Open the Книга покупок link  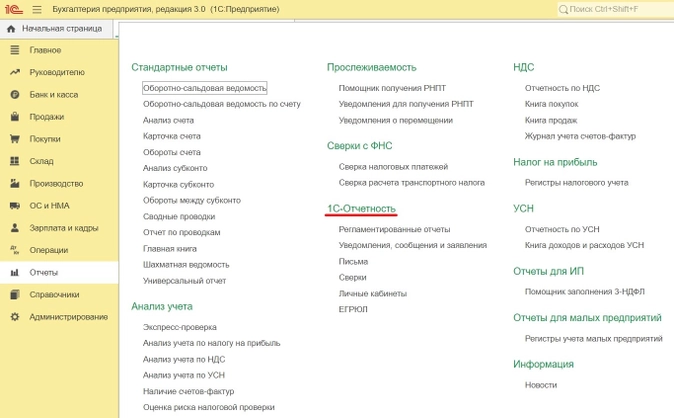click(551, 104)
